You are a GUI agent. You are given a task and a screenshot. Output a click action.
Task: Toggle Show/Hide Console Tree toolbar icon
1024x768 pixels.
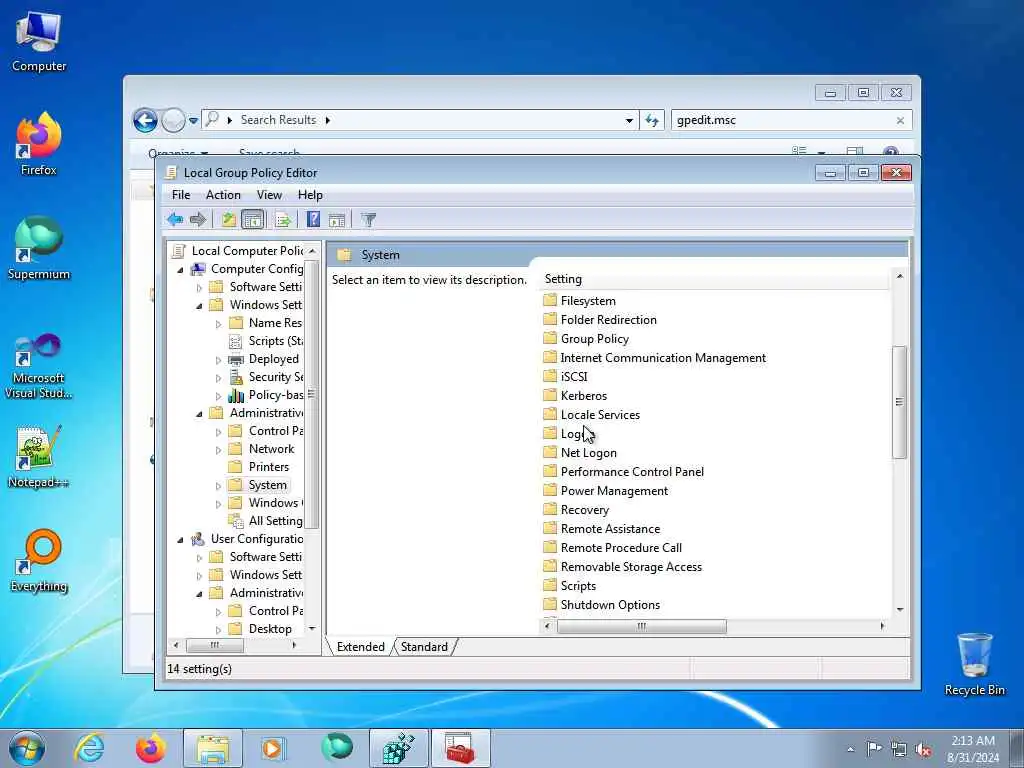tap(253, 219)
